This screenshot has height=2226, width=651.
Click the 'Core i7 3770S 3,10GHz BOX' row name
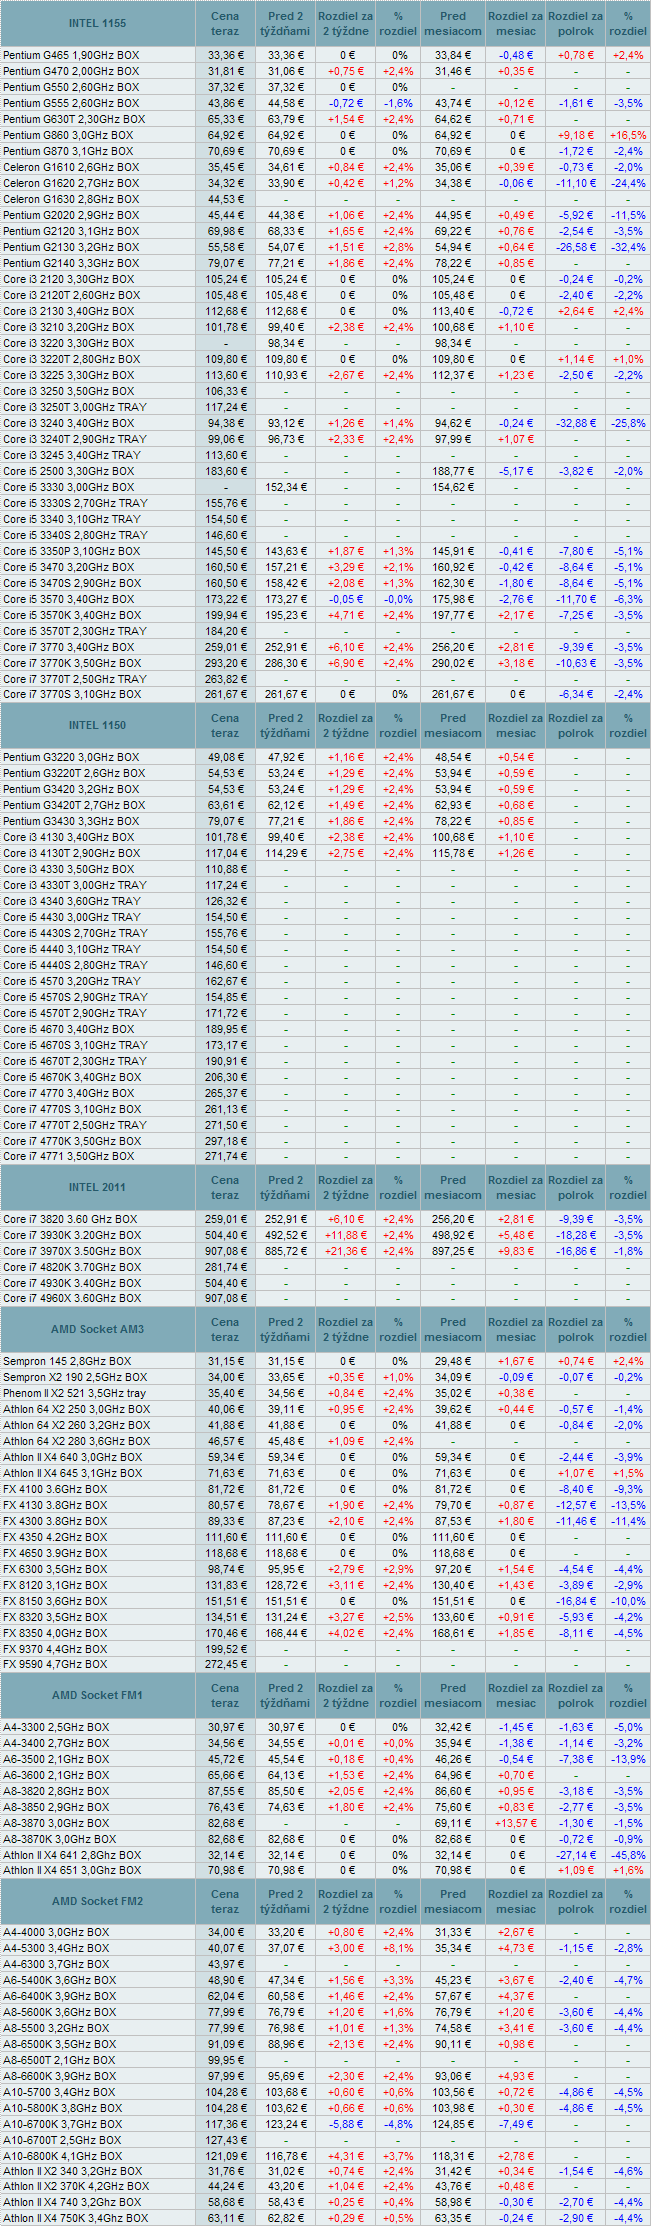(x=72, y=694)
